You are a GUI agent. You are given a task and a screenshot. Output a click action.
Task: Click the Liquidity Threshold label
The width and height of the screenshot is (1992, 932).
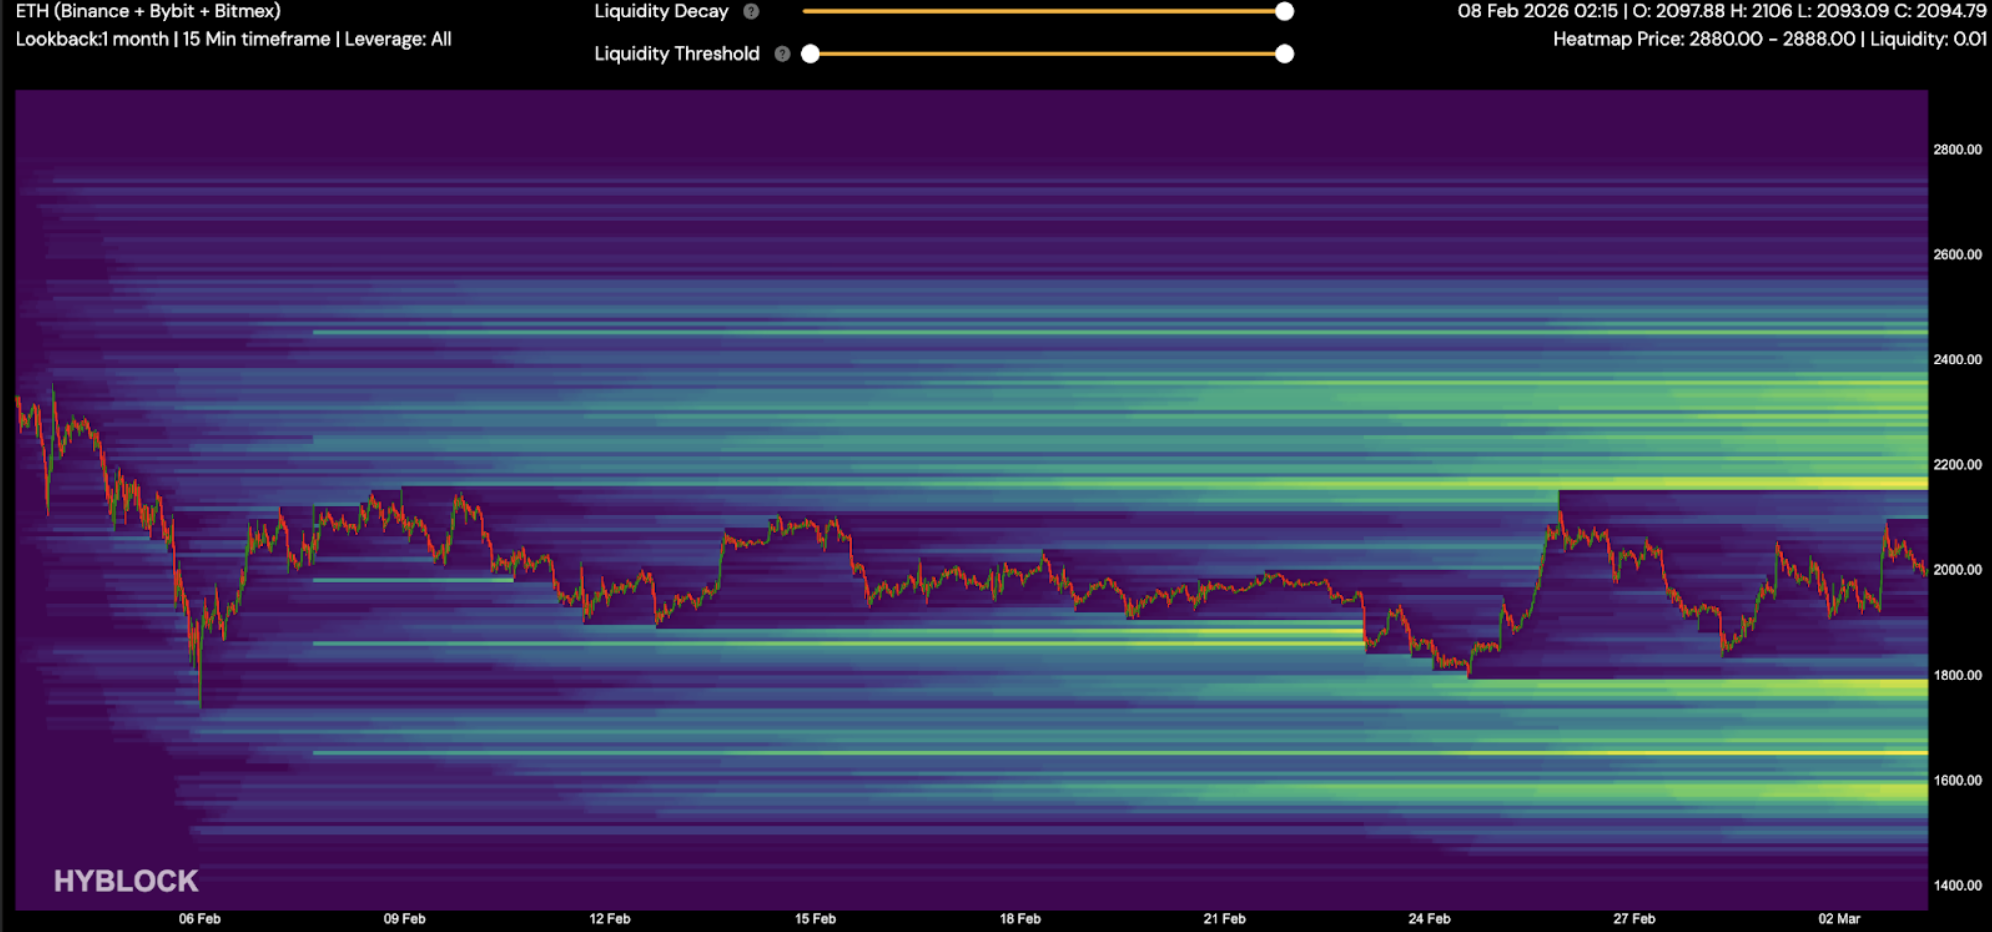pyautogui.click(x=677, y=54)
